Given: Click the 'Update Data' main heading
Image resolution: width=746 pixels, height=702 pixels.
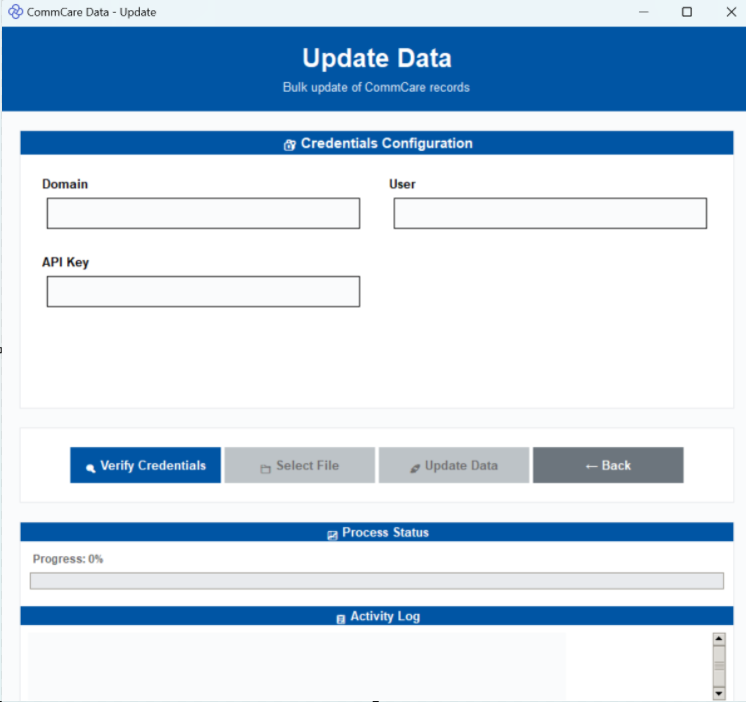Looking at the screenshot, I should pyautogui.click(x=377, y=58).
